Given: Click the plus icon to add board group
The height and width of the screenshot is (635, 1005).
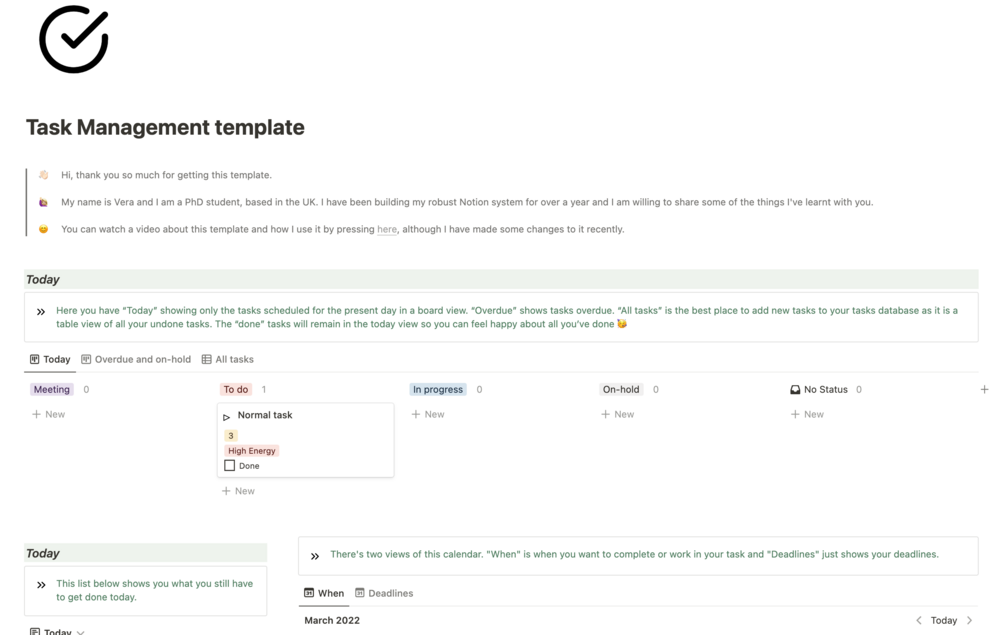Looking at the screenshot, I should [984, 389].
